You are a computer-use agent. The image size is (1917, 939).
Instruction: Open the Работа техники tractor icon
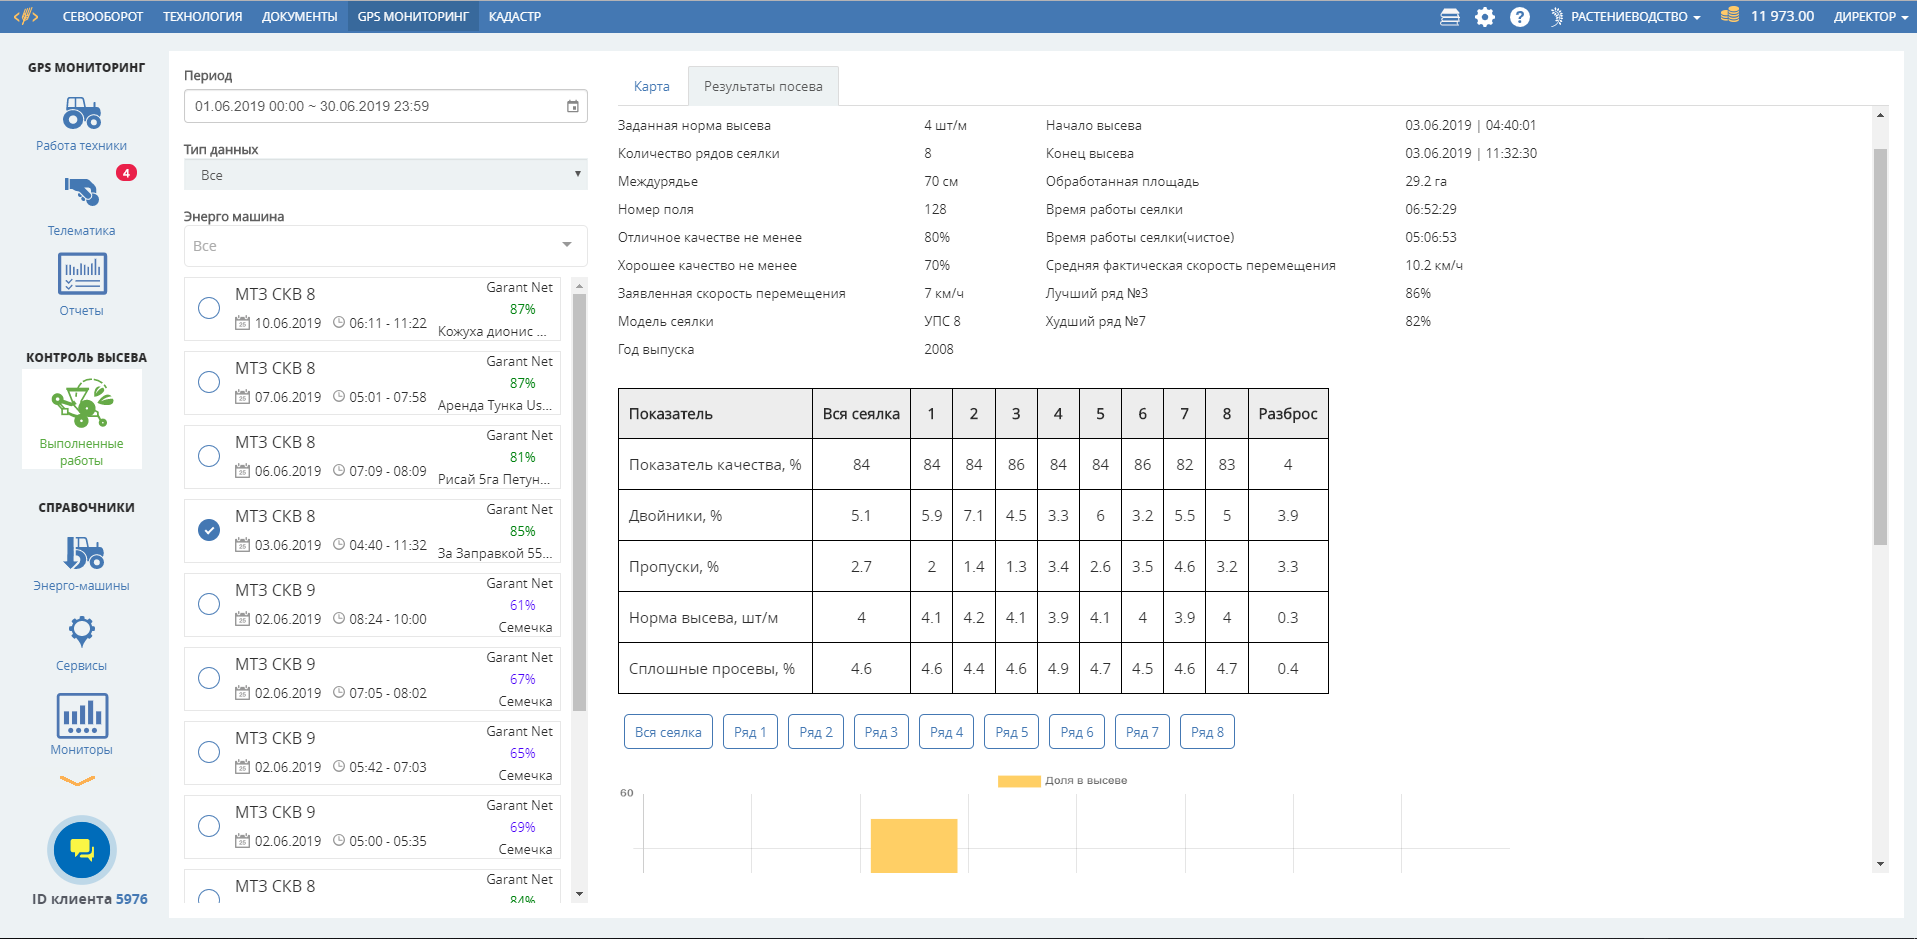coord(82,114)
